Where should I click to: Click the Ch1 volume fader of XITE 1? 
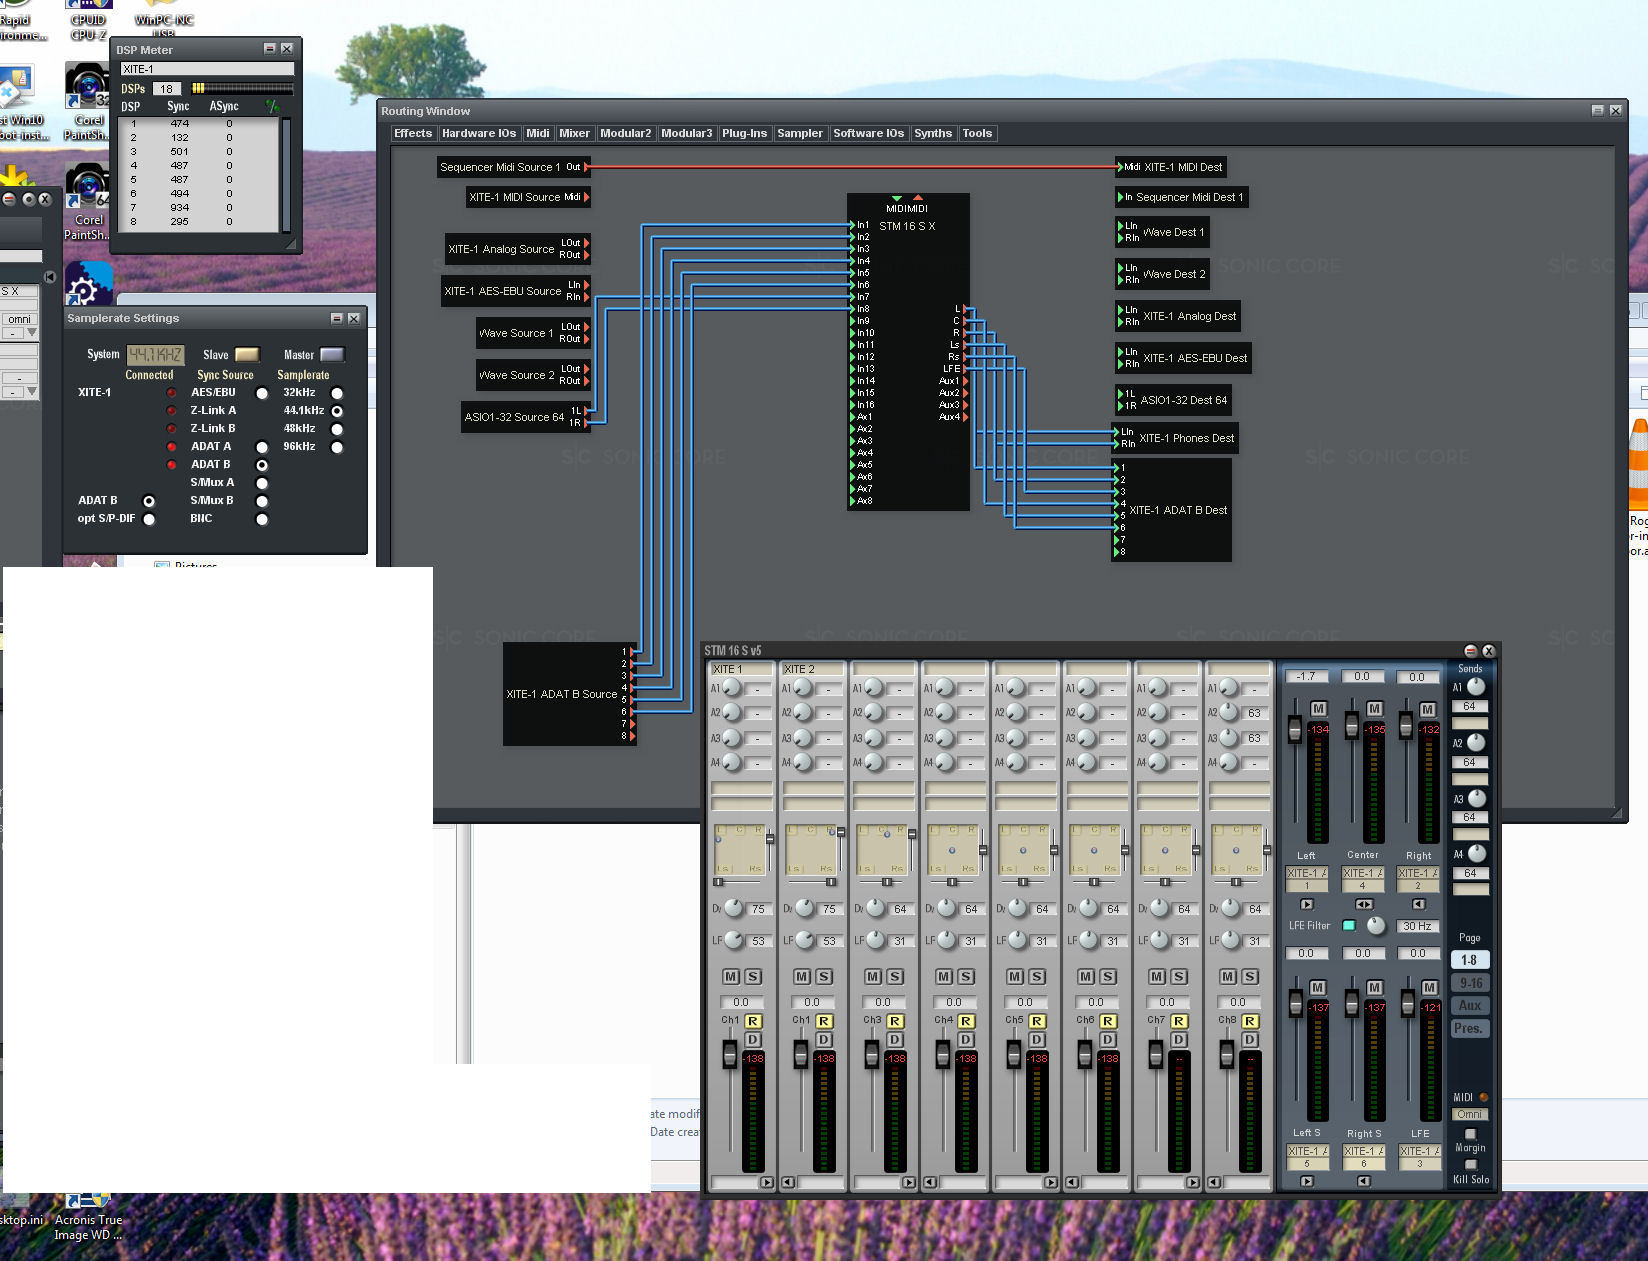coord(730,1054)
